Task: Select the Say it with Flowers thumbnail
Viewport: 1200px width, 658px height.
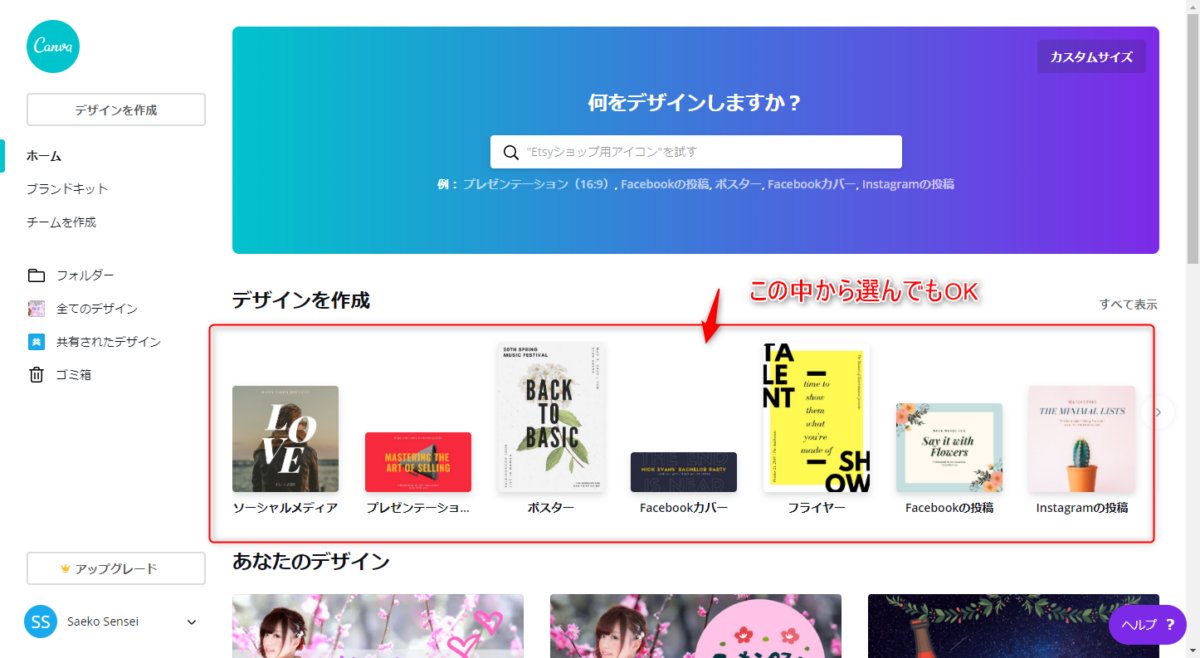Action: point(949,448)
